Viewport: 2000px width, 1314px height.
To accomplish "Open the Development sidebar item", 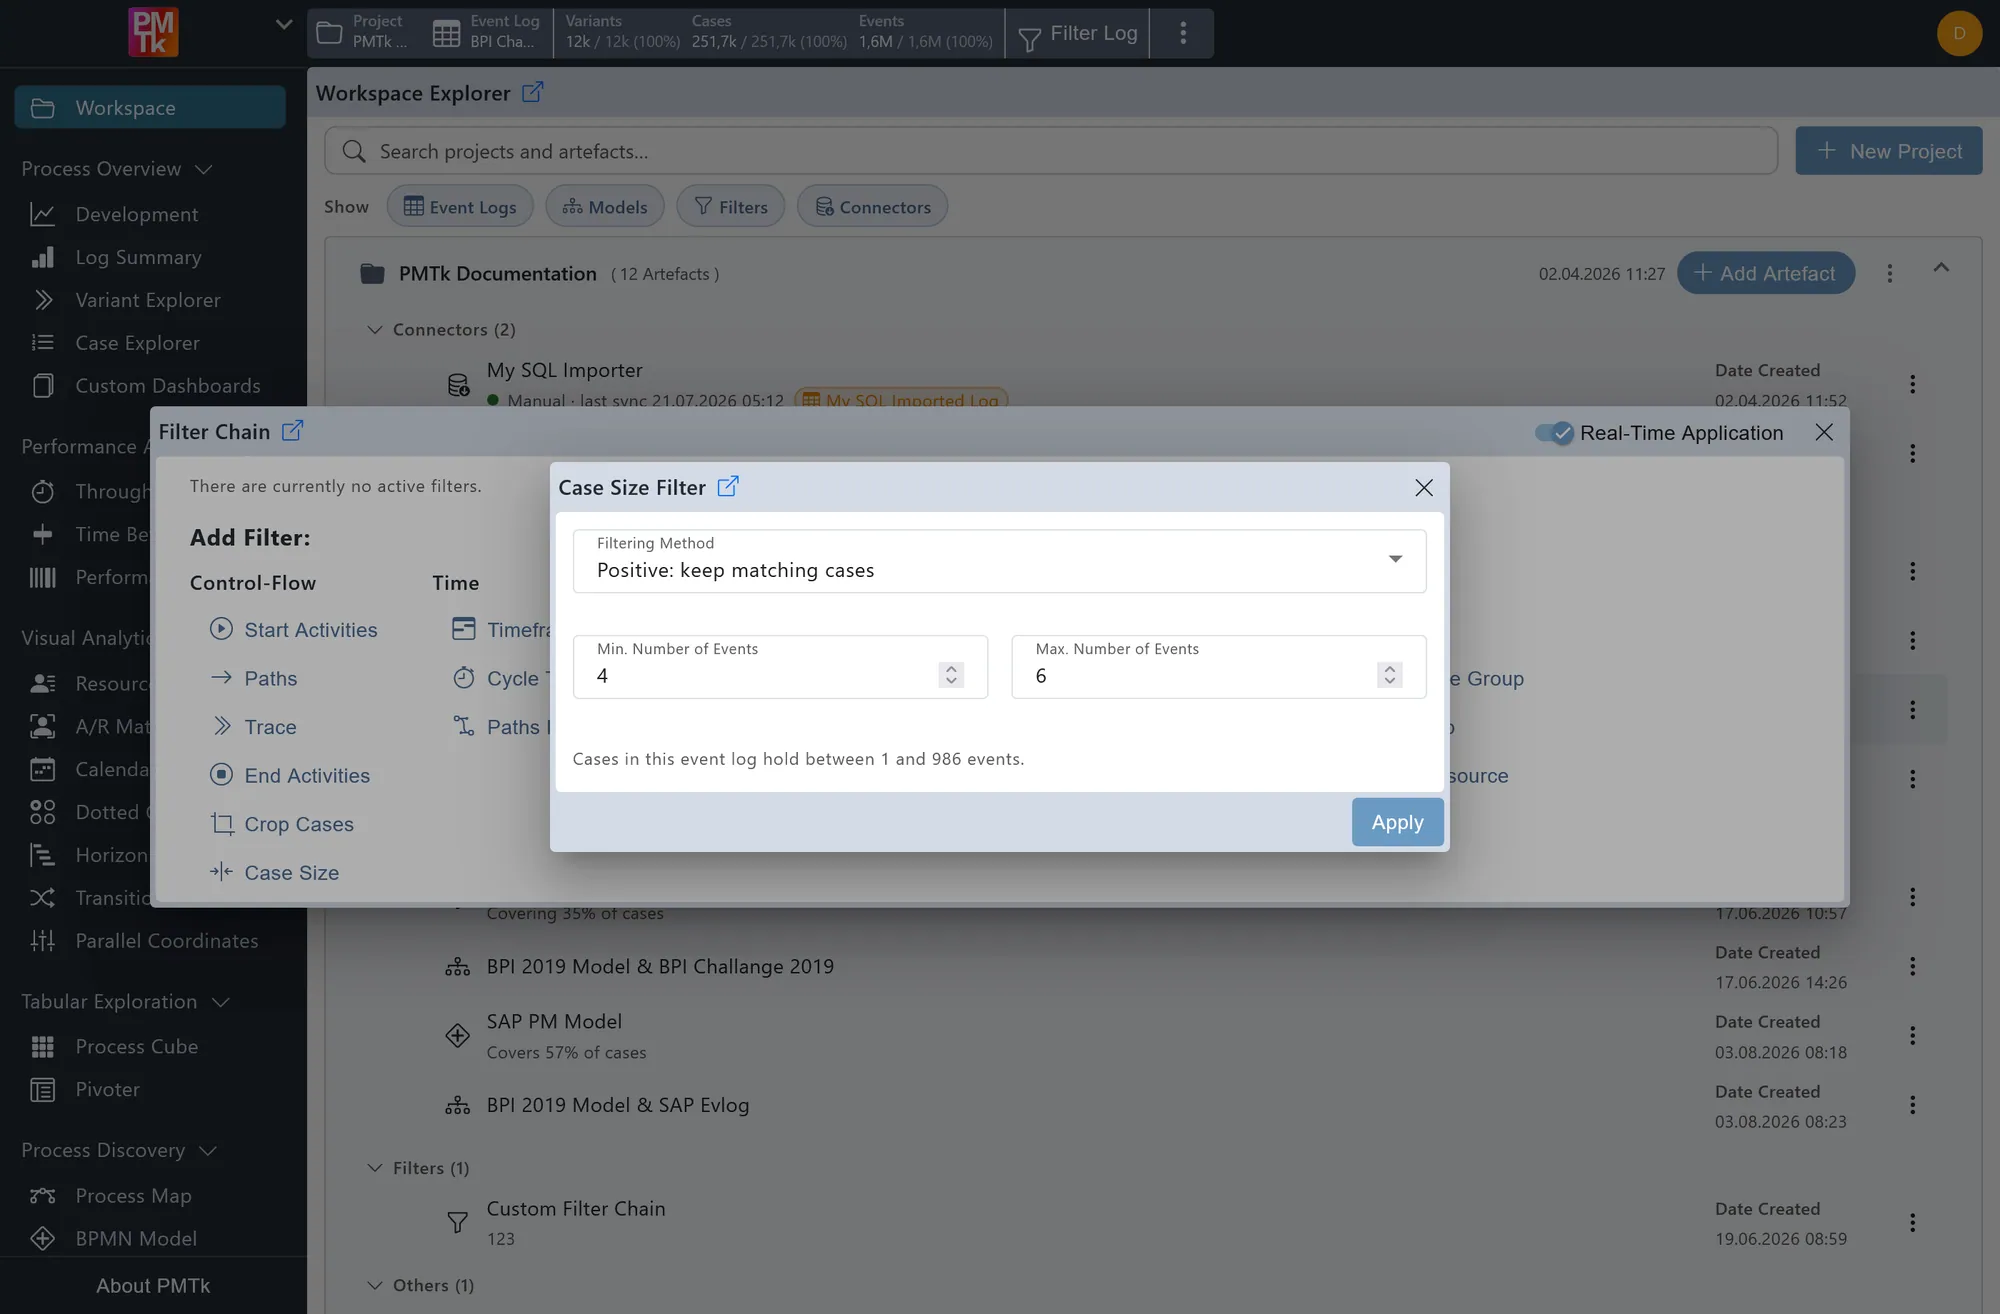I will [x=136, y=214].
